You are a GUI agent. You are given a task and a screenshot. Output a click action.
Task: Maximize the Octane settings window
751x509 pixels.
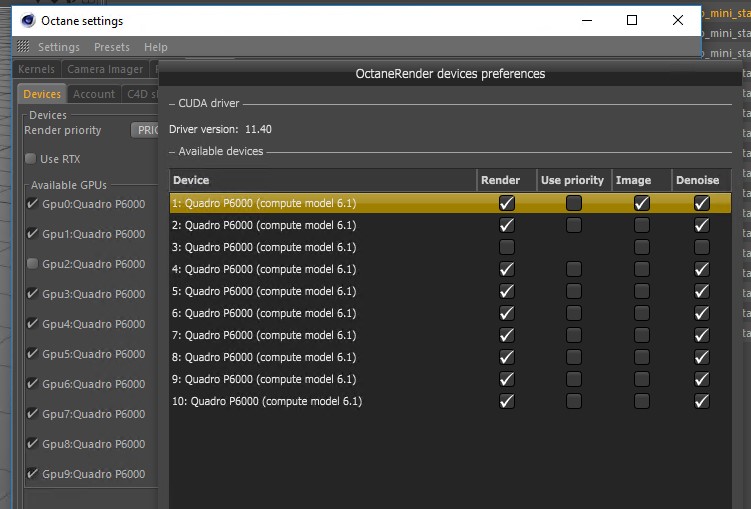[632, 20]
